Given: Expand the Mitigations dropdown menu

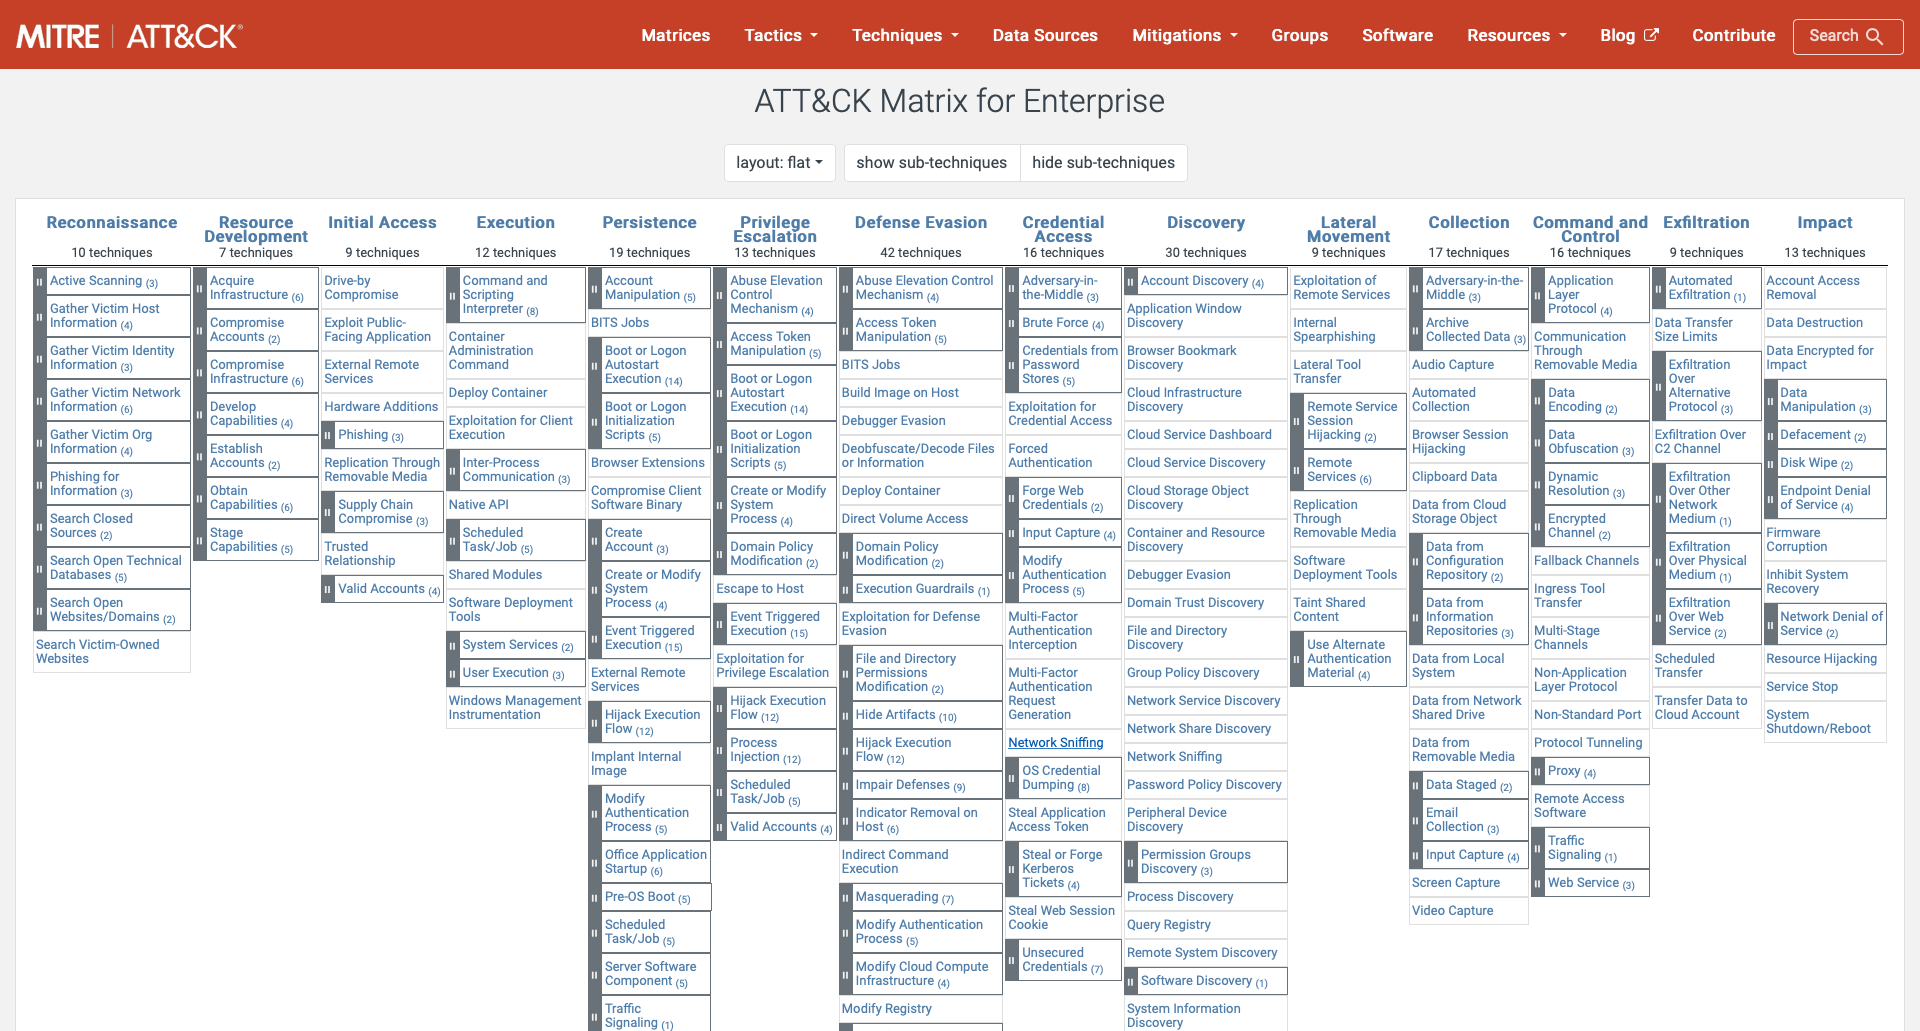Looking at the screenshot, I should pos(1184,36).
